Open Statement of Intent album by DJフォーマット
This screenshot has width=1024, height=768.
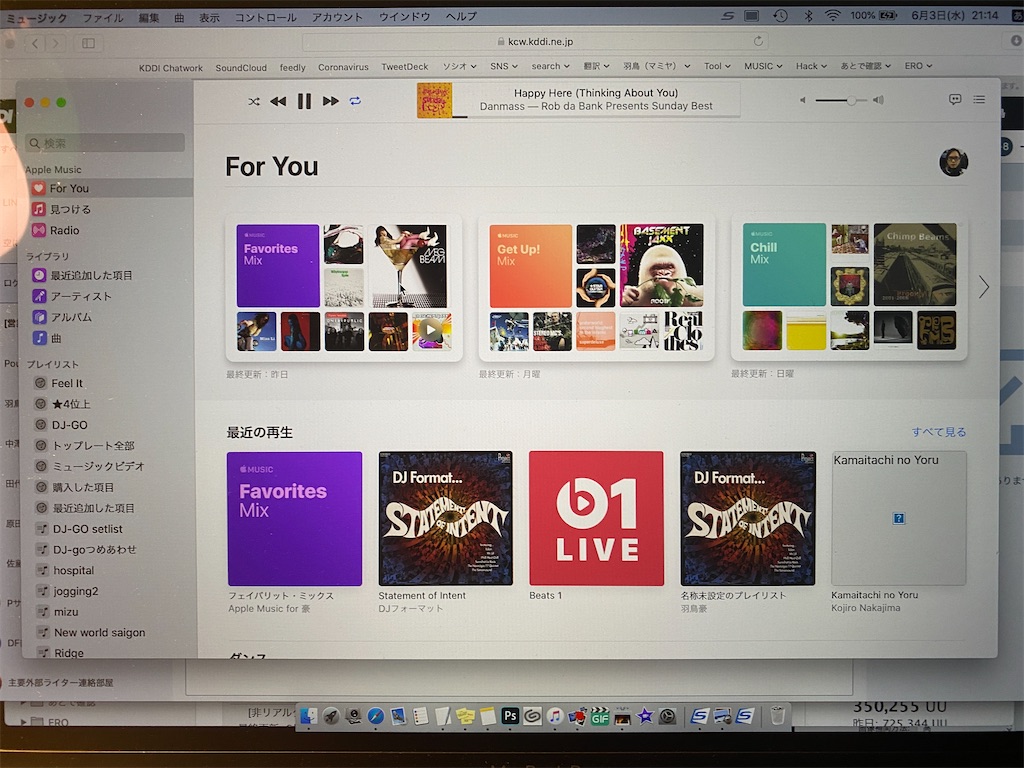coord(445,518)
